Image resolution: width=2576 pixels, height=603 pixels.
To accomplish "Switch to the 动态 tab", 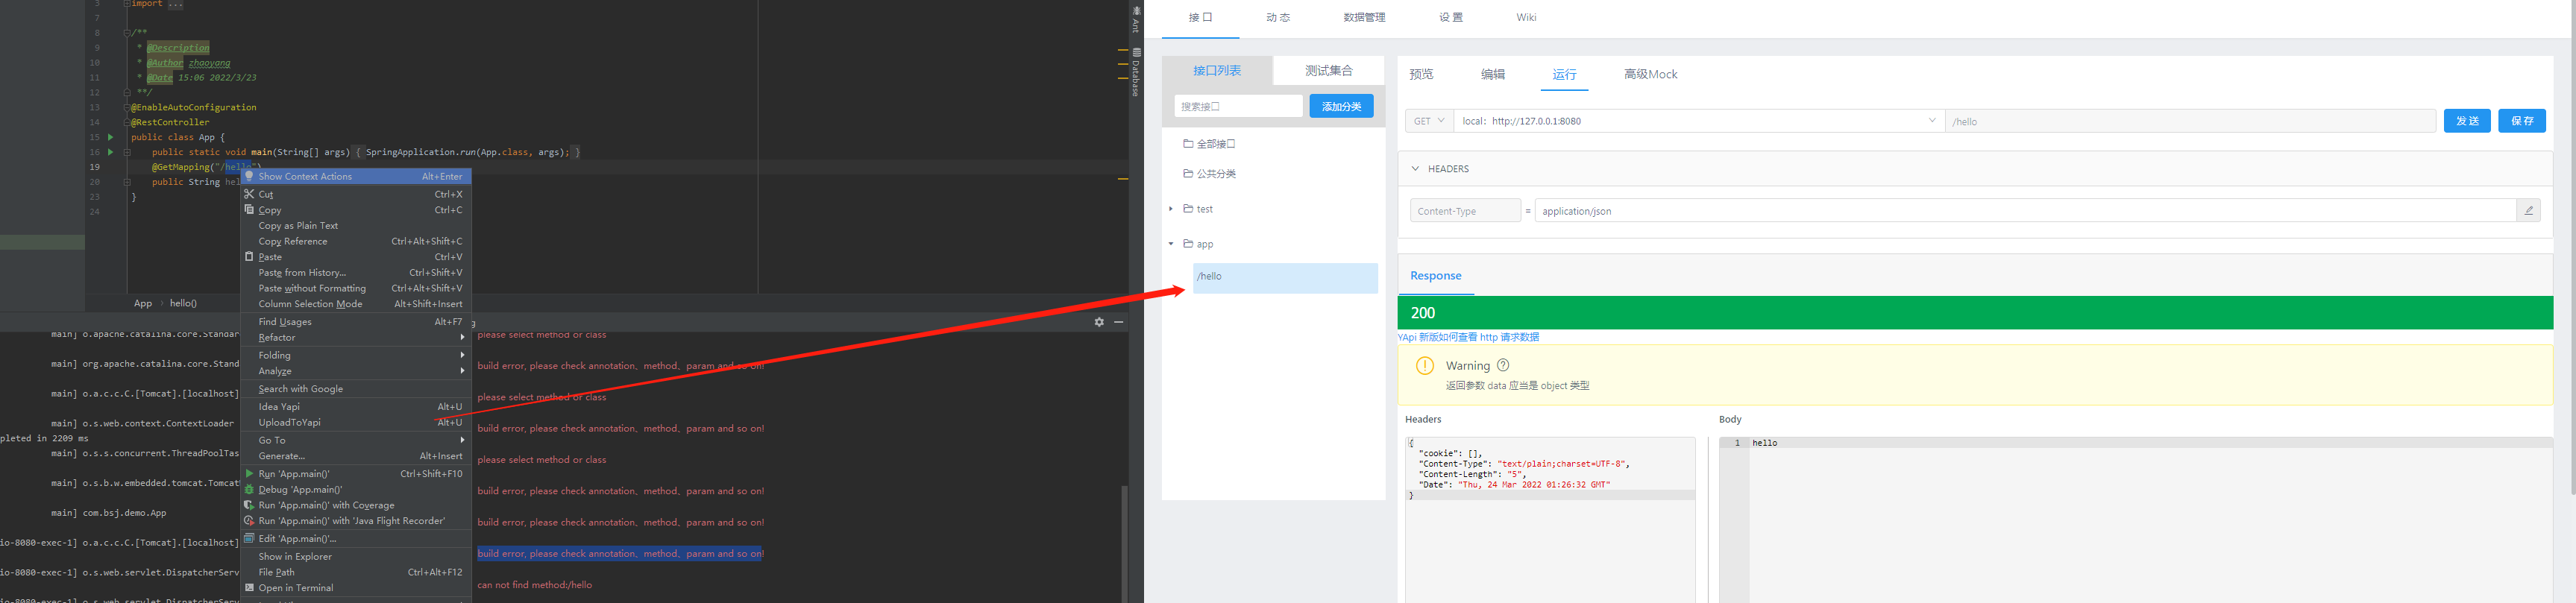I will tap(1277, 17).
